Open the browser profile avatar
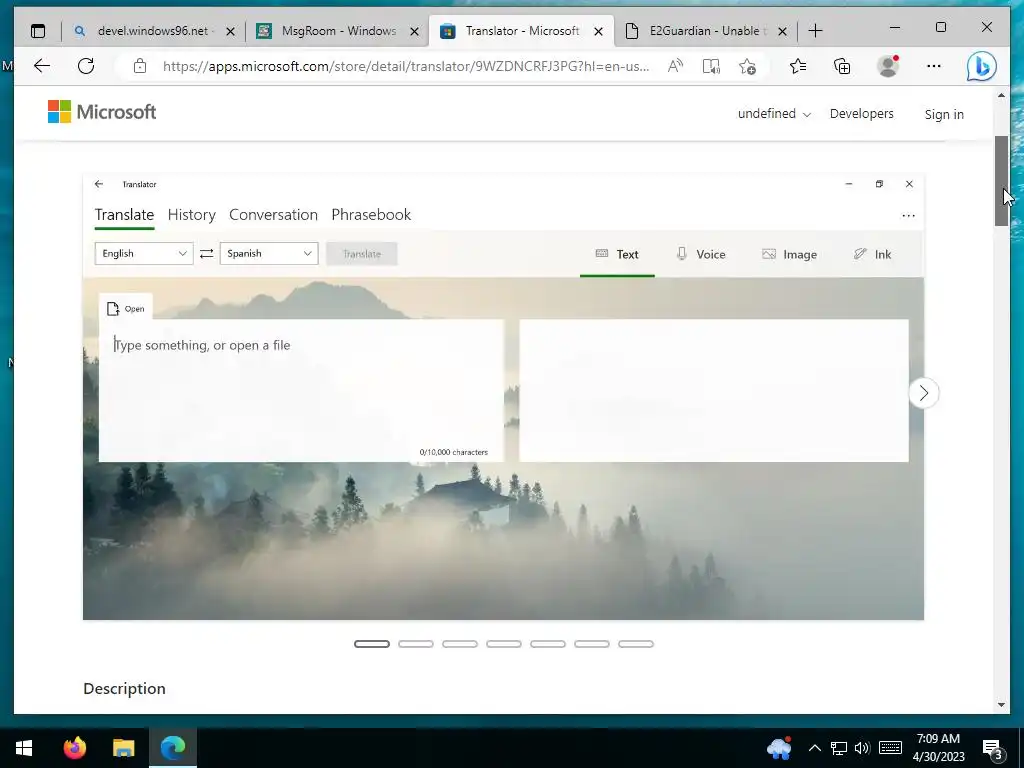 (x=888, y=66)
